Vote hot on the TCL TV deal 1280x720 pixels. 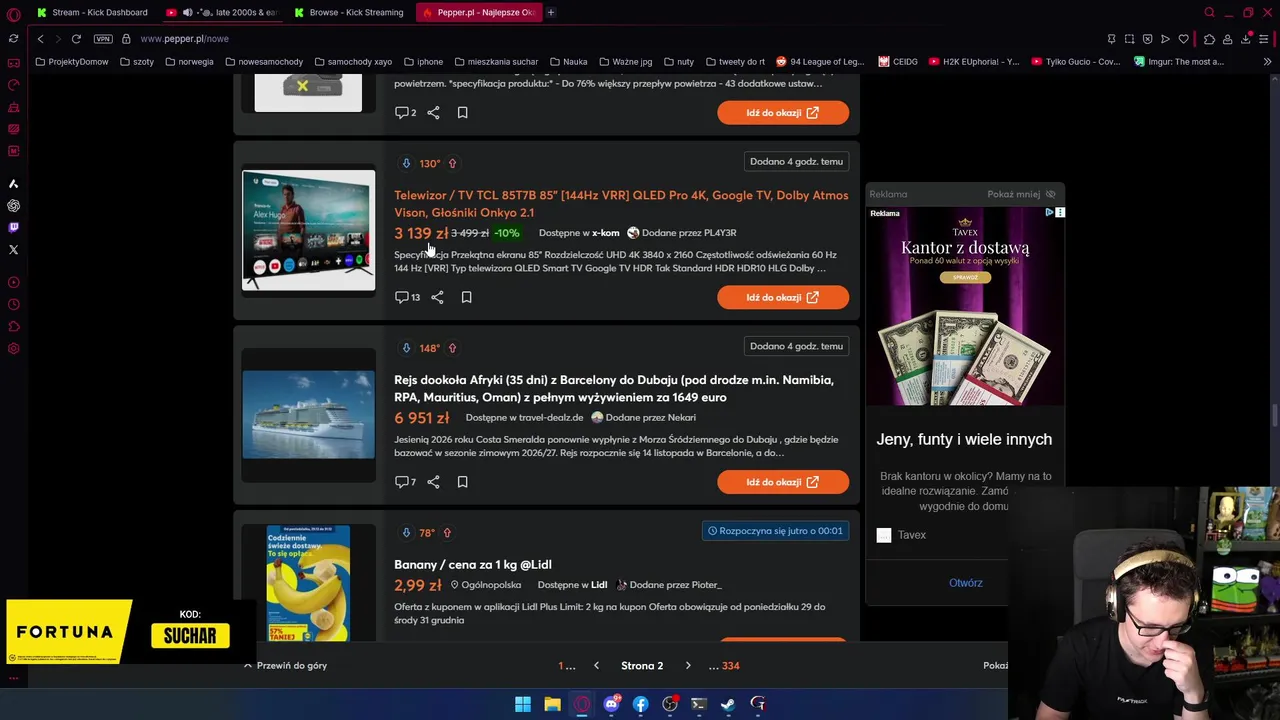pos(452,163)
